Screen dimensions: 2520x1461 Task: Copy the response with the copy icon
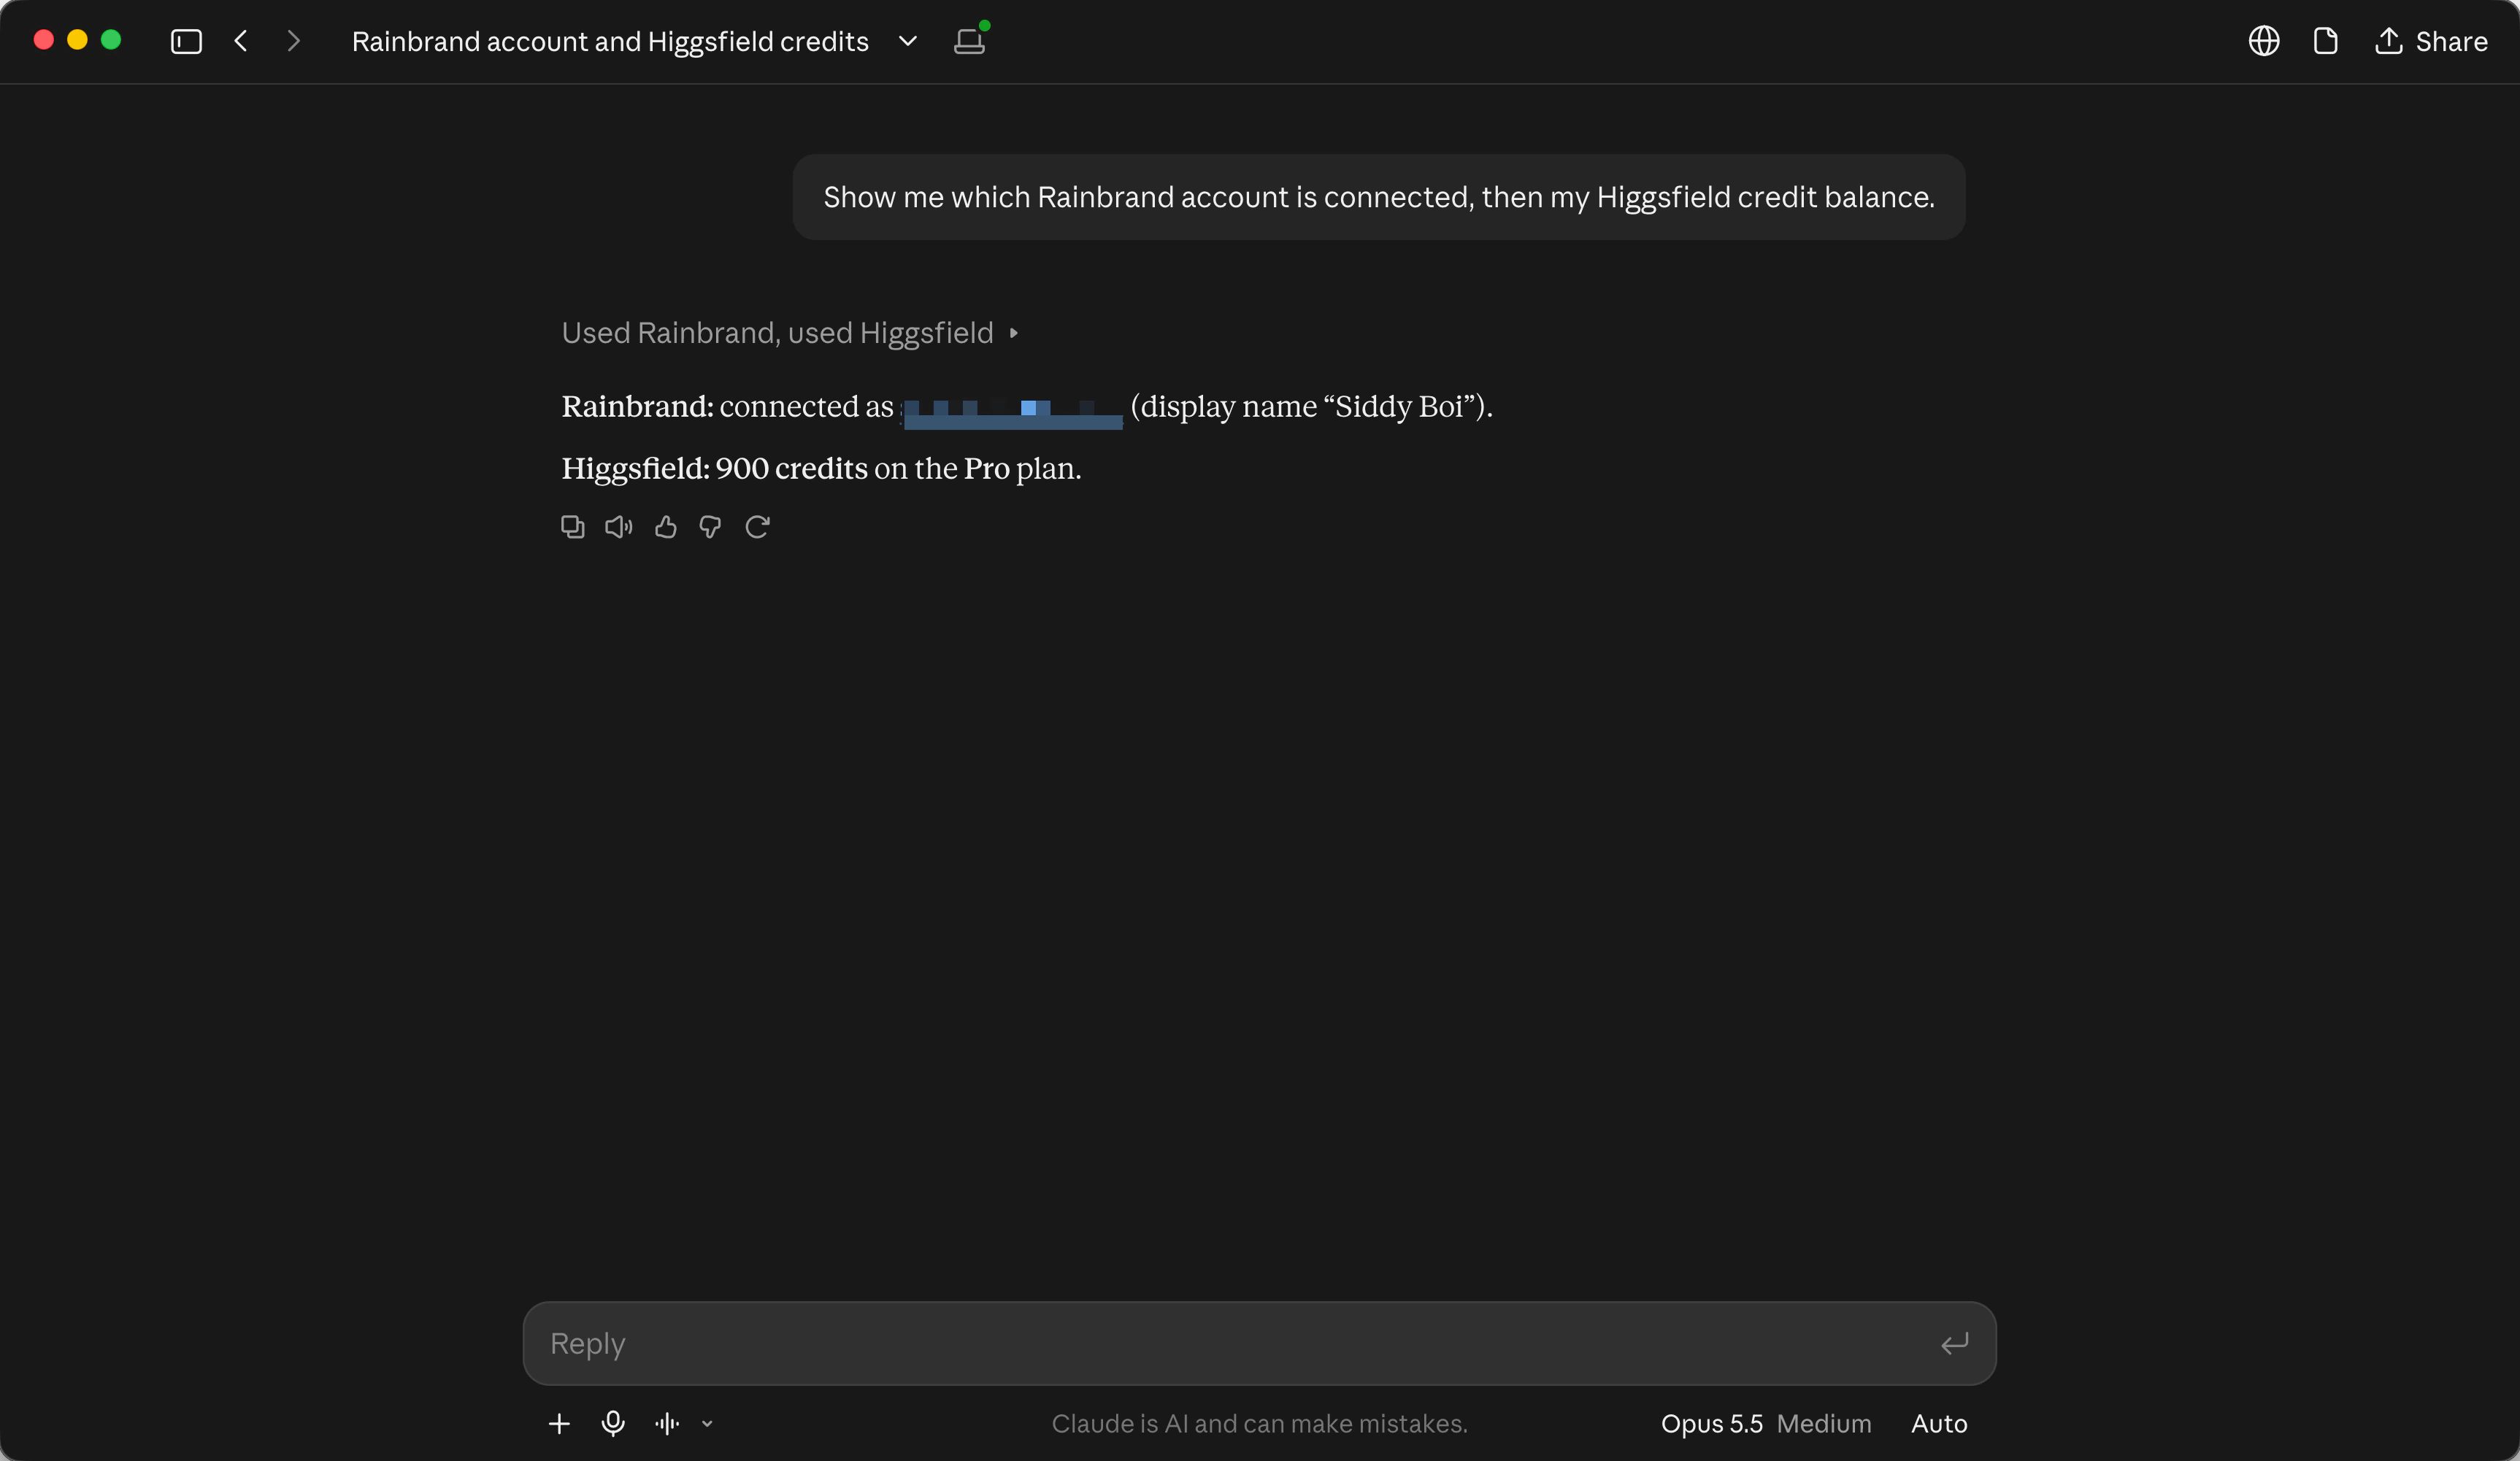pos(573,527)
